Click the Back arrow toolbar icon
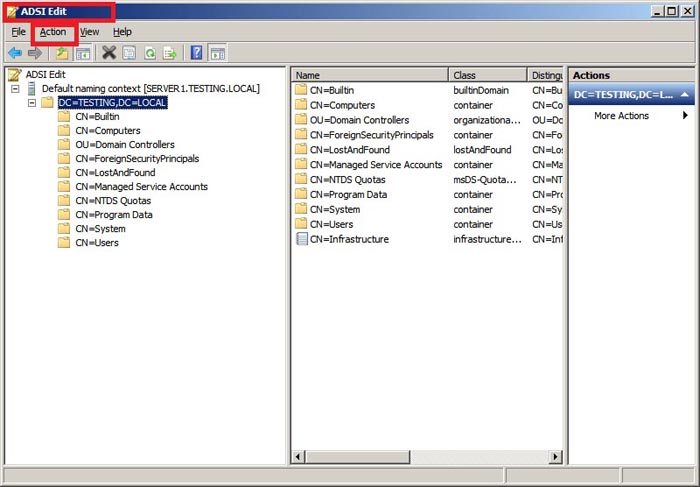700x487 pixels. tap(15, 54)
